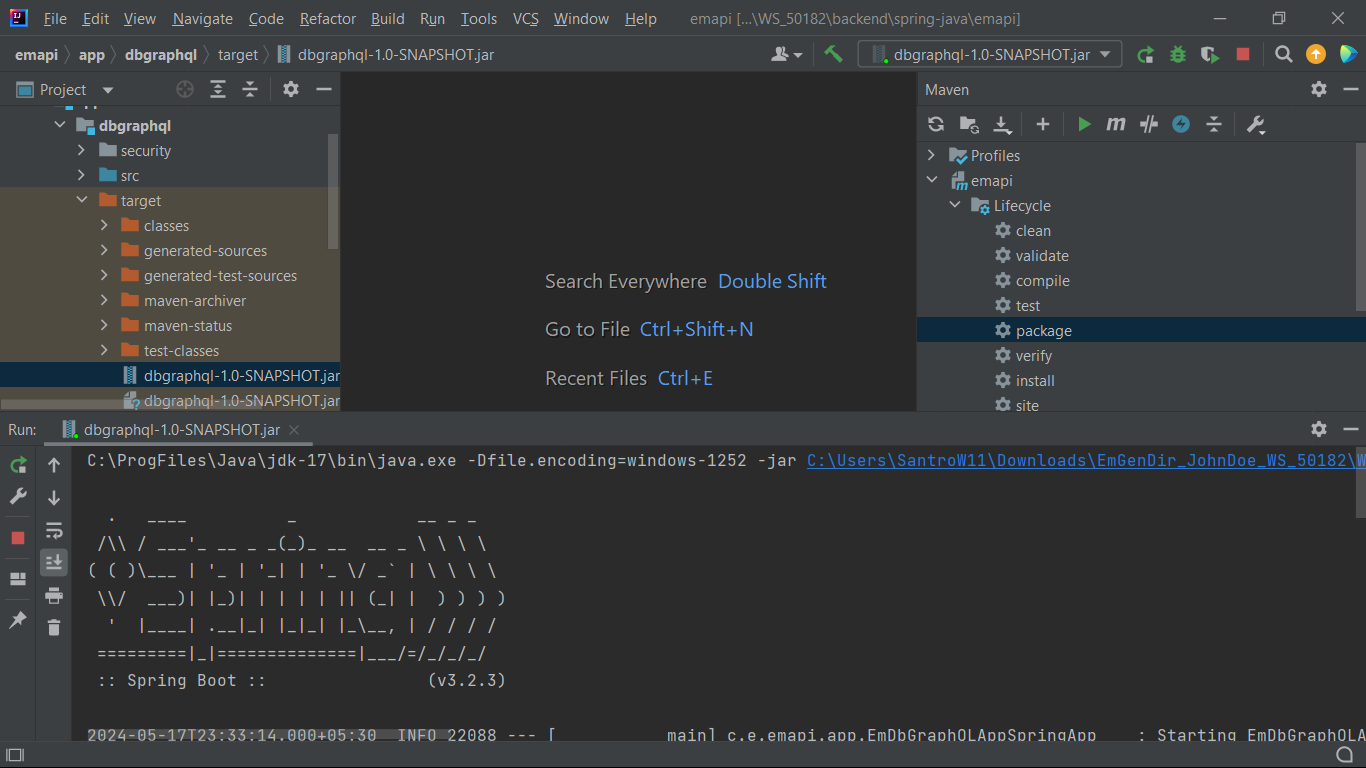Toggle Maven skip tests mode
Image resolution: width=1366 pixels, height=768 pixels.
click(x=1181, y=124)
